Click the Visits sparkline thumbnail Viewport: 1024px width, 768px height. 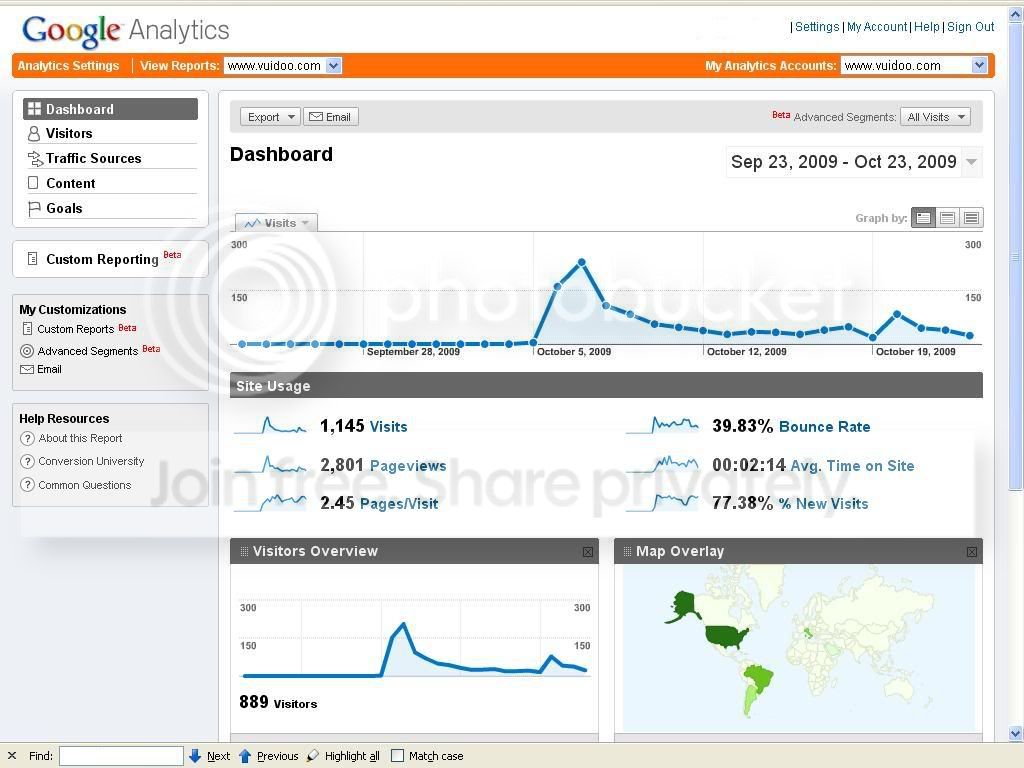[x=270, y=426]
